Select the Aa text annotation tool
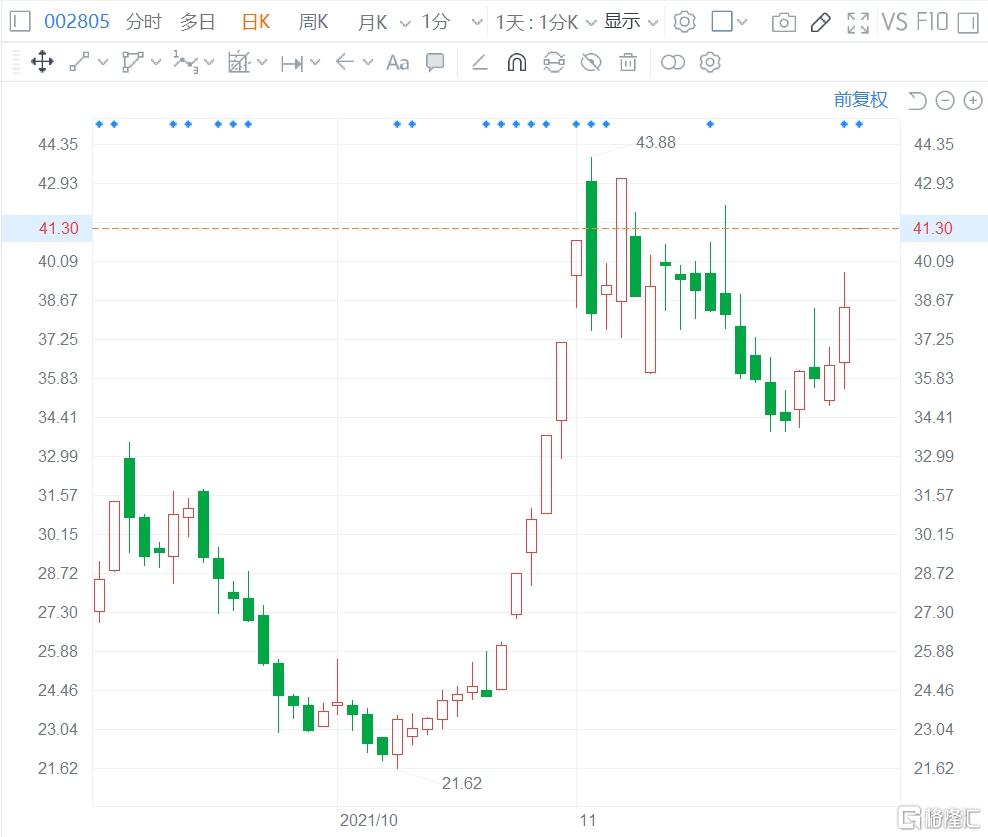 click(x=398, y=62)
